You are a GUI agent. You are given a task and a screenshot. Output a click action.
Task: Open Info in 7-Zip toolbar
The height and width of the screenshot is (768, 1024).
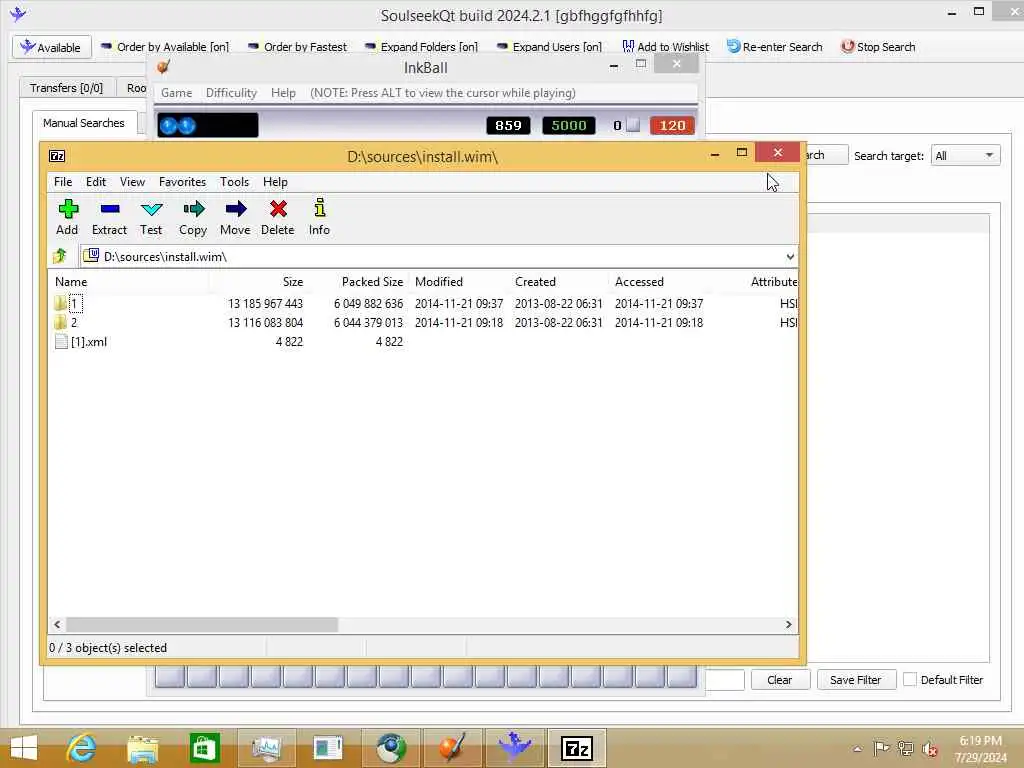[x=319, y=217]
